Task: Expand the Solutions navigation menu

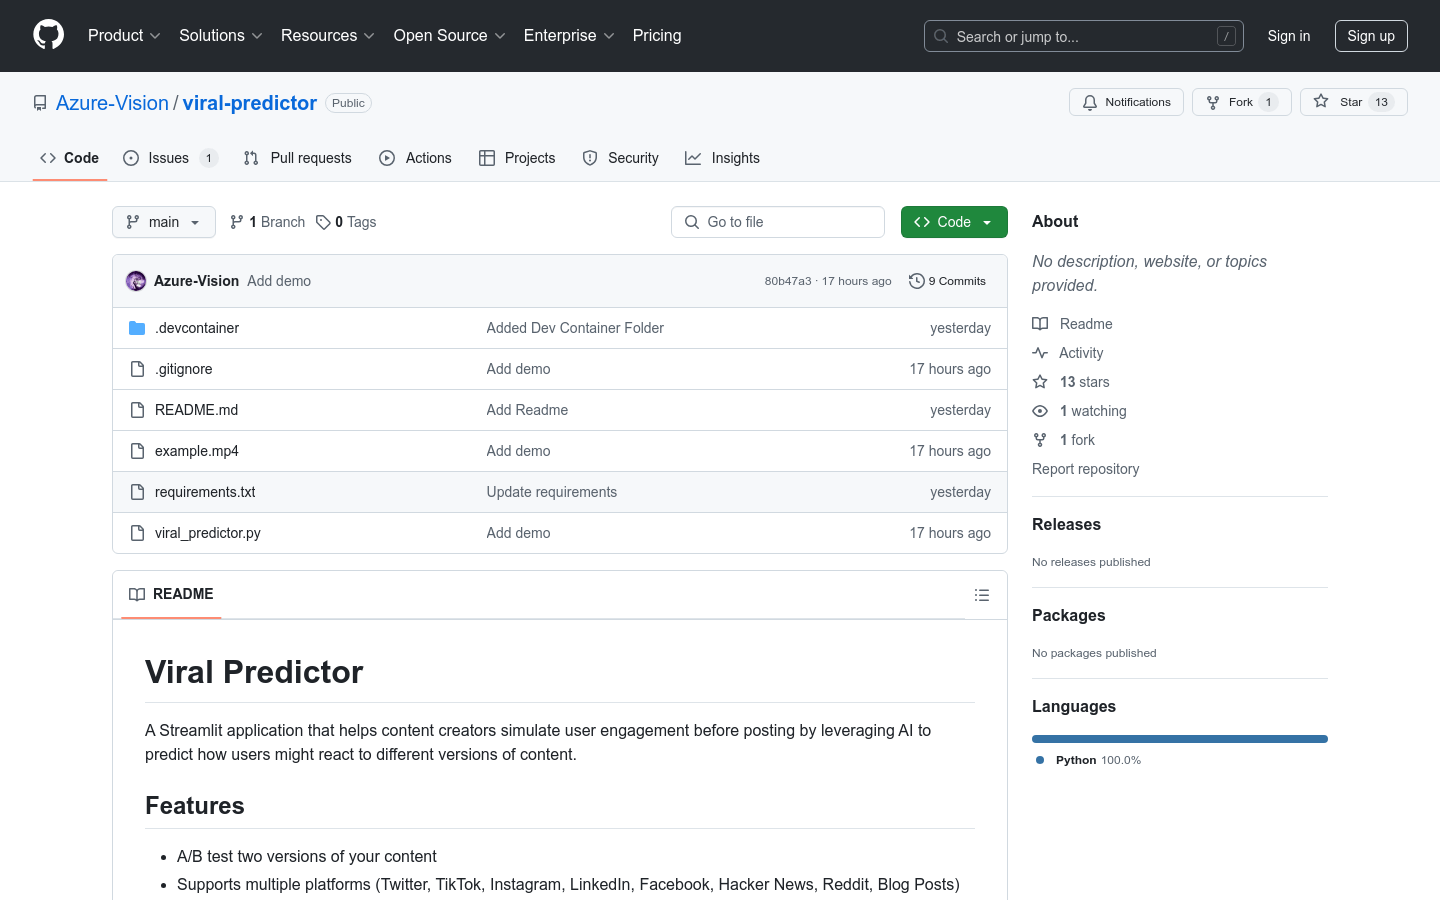Action: pos(220,36)
